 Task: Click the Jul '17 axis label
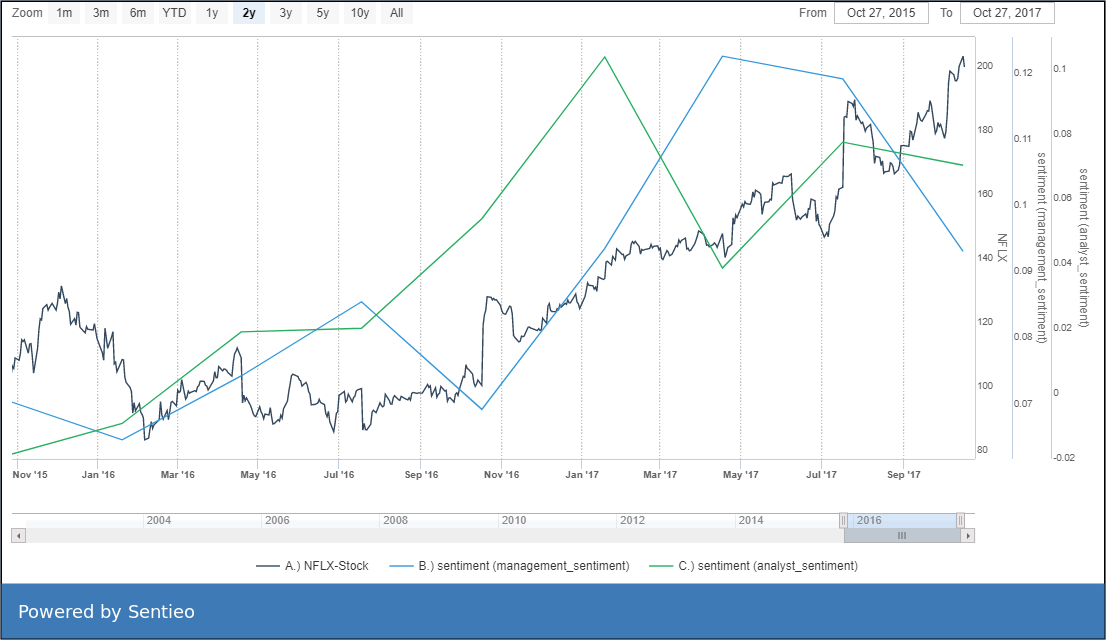point(822,474)
